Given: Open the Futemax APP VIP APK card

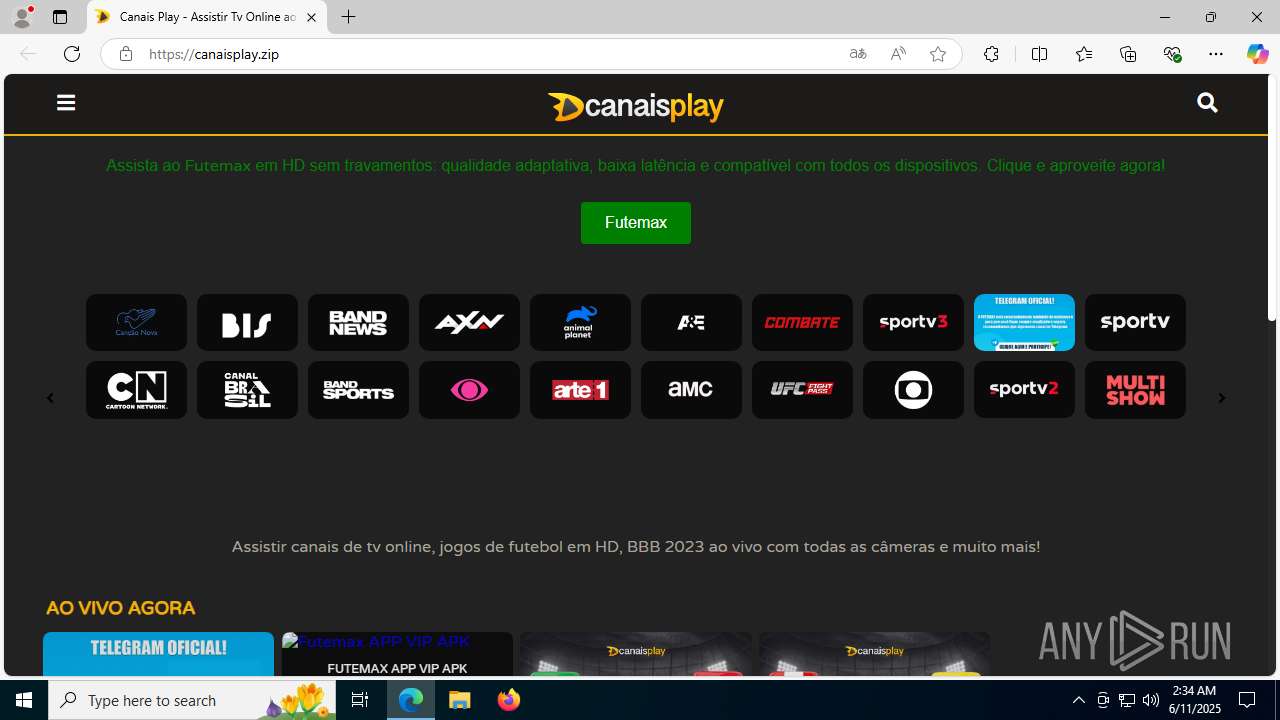Looking at the screenshot, I should coord(397,654).
